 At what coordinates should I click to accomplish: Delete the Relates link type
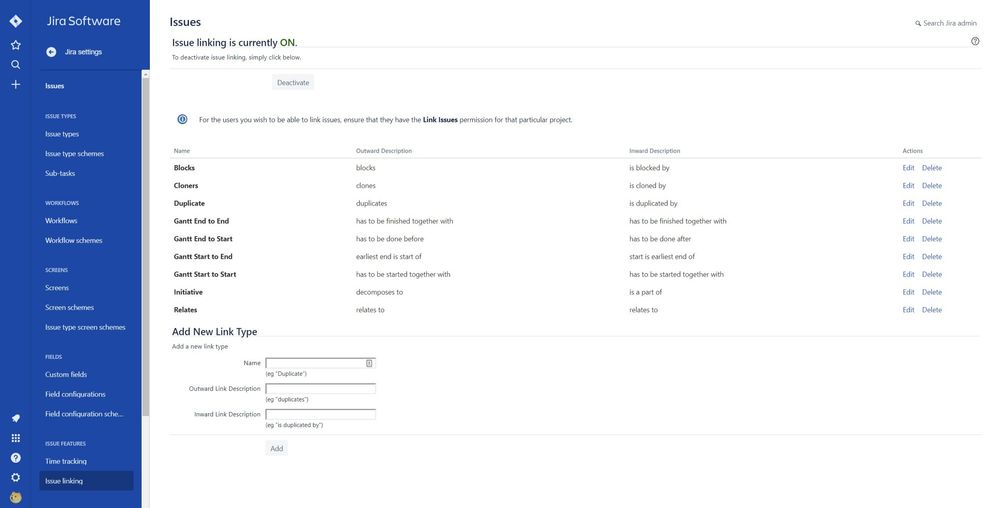(x=931, y=310)
